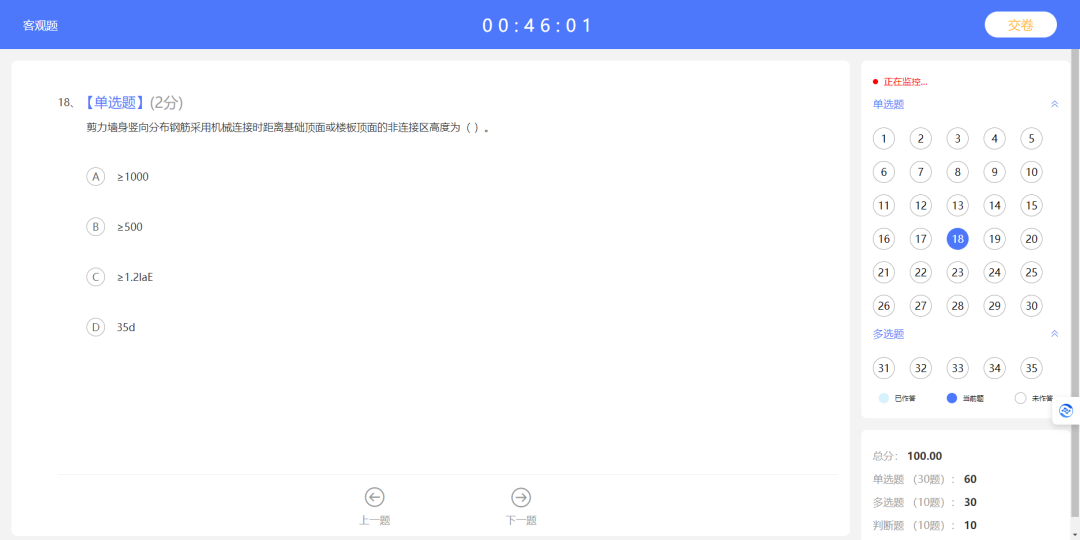Go to question 9
This screenshot has width=1080, height=540.
point(994,172)
